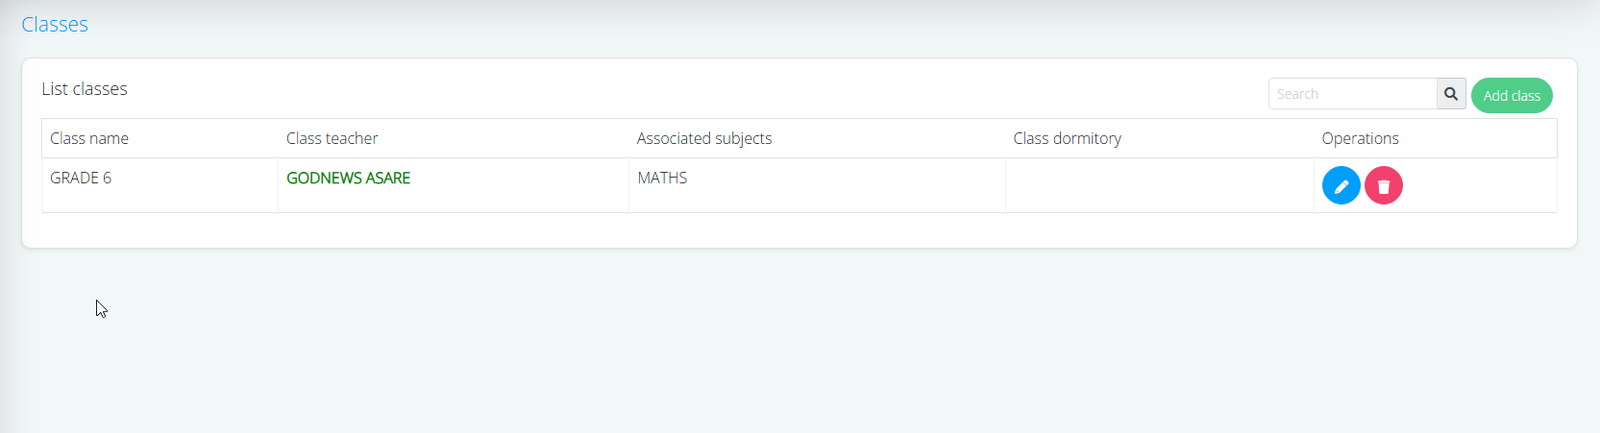The height and width of the screenshot is (433, 1600).
Task: Click the blue pencil edit icon for GRADE 6
Action: pyautogui.click(x=1340, y=186)
